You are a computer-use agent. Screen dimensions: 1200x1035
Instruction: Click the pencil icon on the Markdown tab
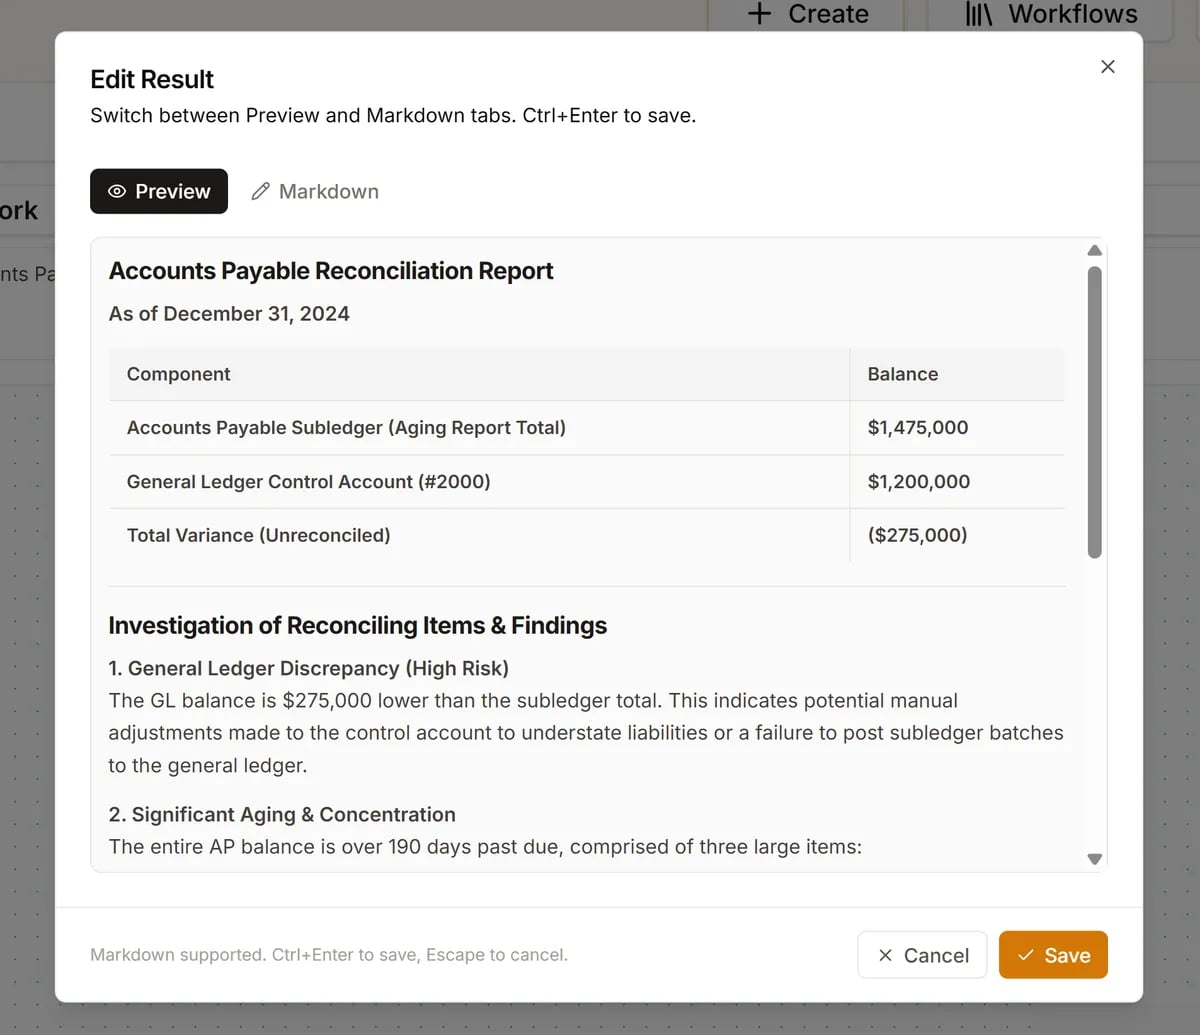[x=261, y=190]
